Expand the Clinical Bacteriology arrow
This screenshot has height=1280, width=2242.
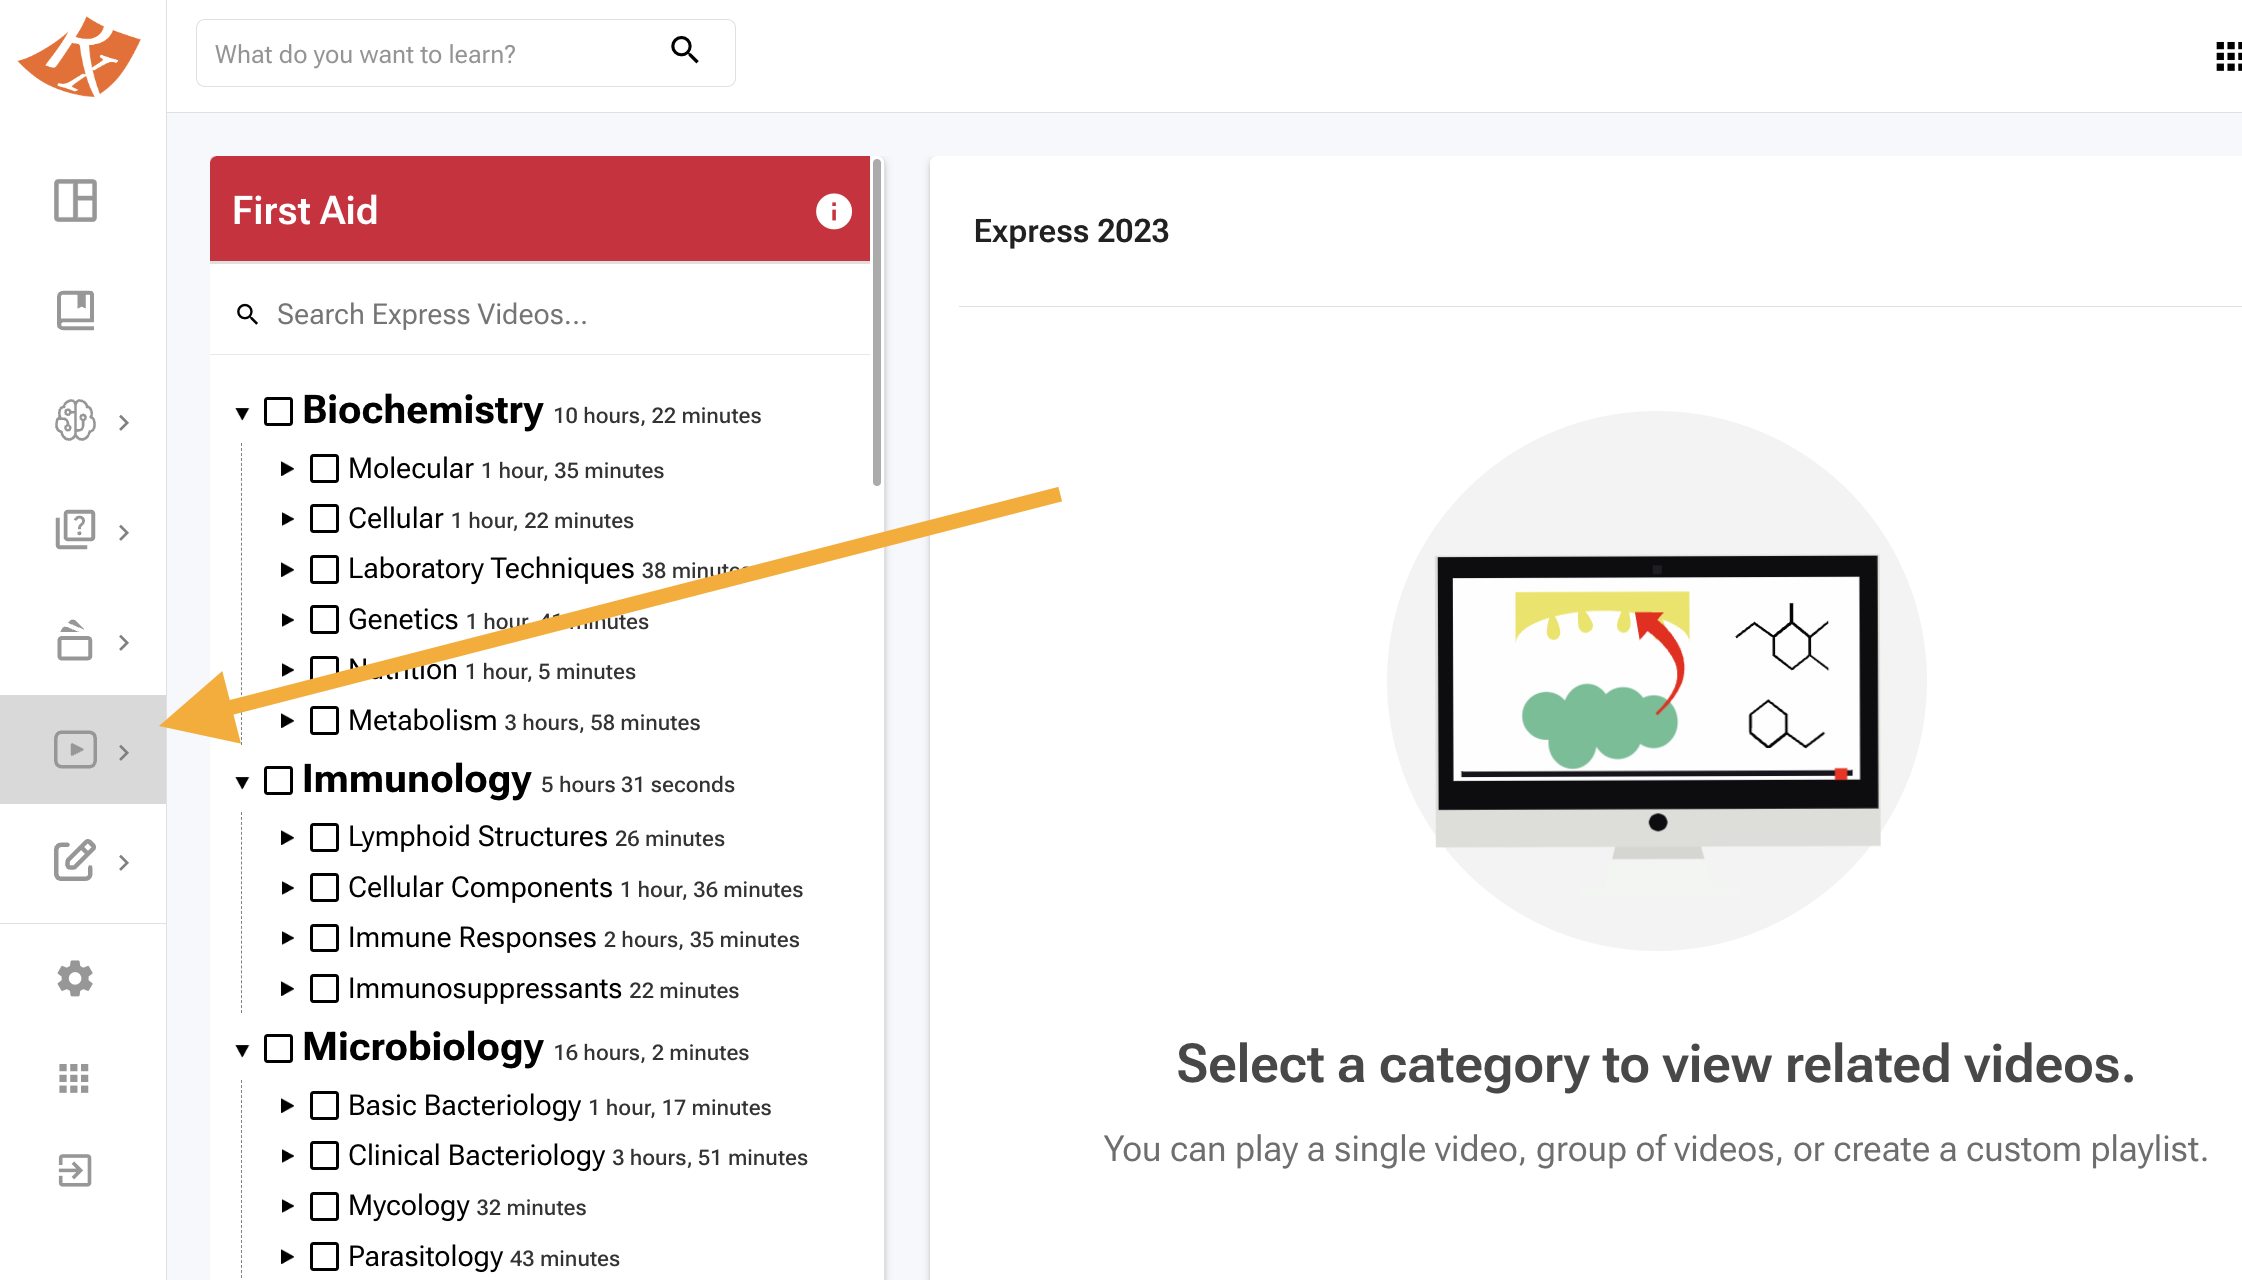[287, 1155]
